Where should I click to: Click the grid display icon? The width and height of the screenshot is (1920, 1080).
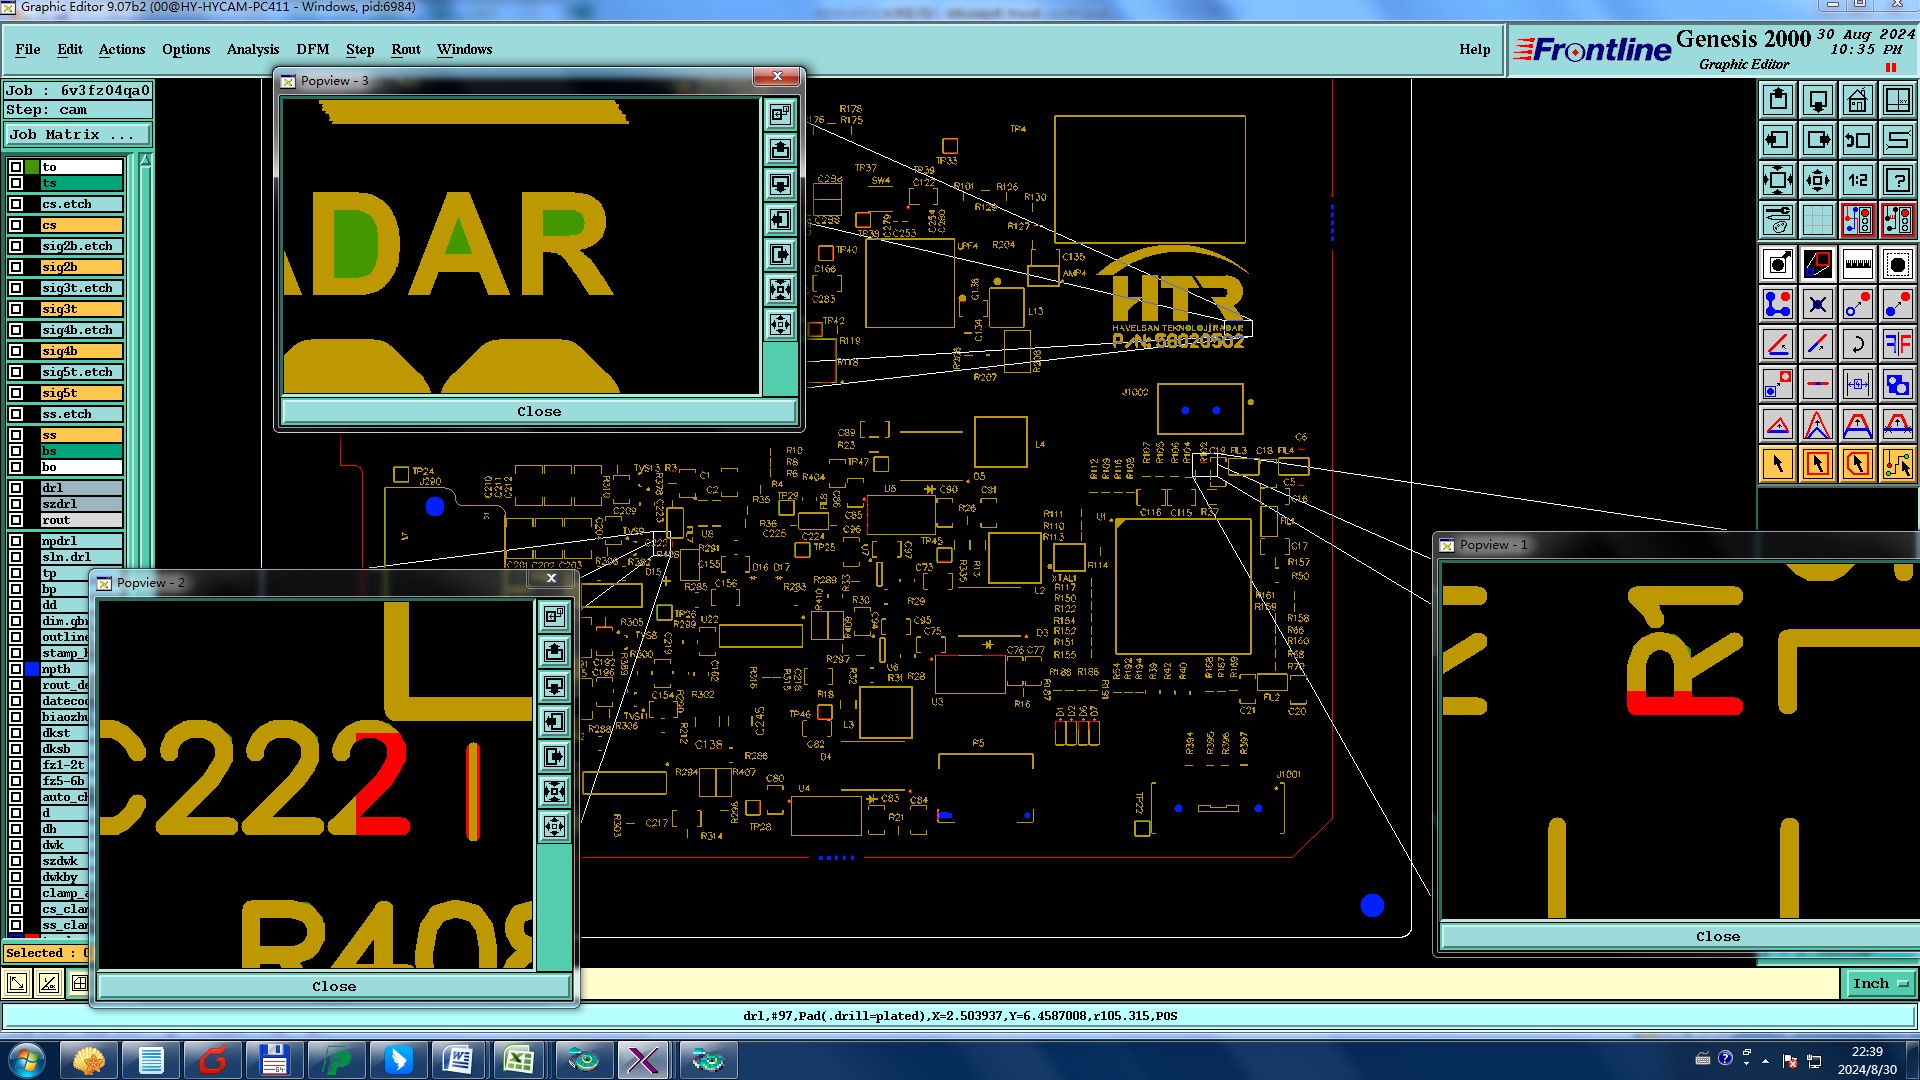tap(1817, 220)
